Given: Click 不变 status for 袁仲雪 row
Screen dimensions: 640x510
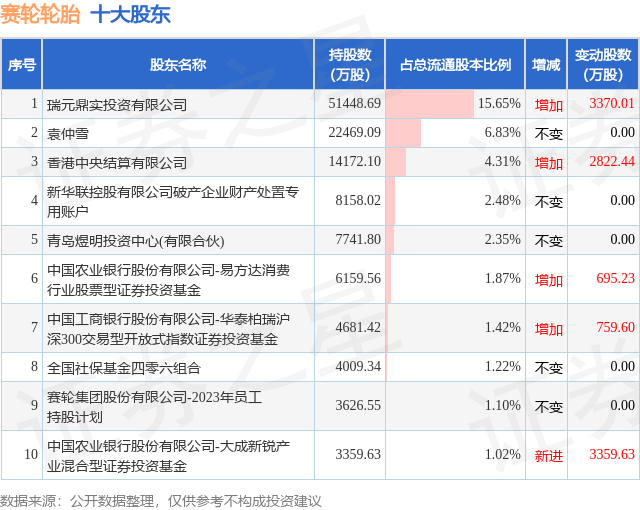Looking at the screenshot, I should [x=549, y=134].
